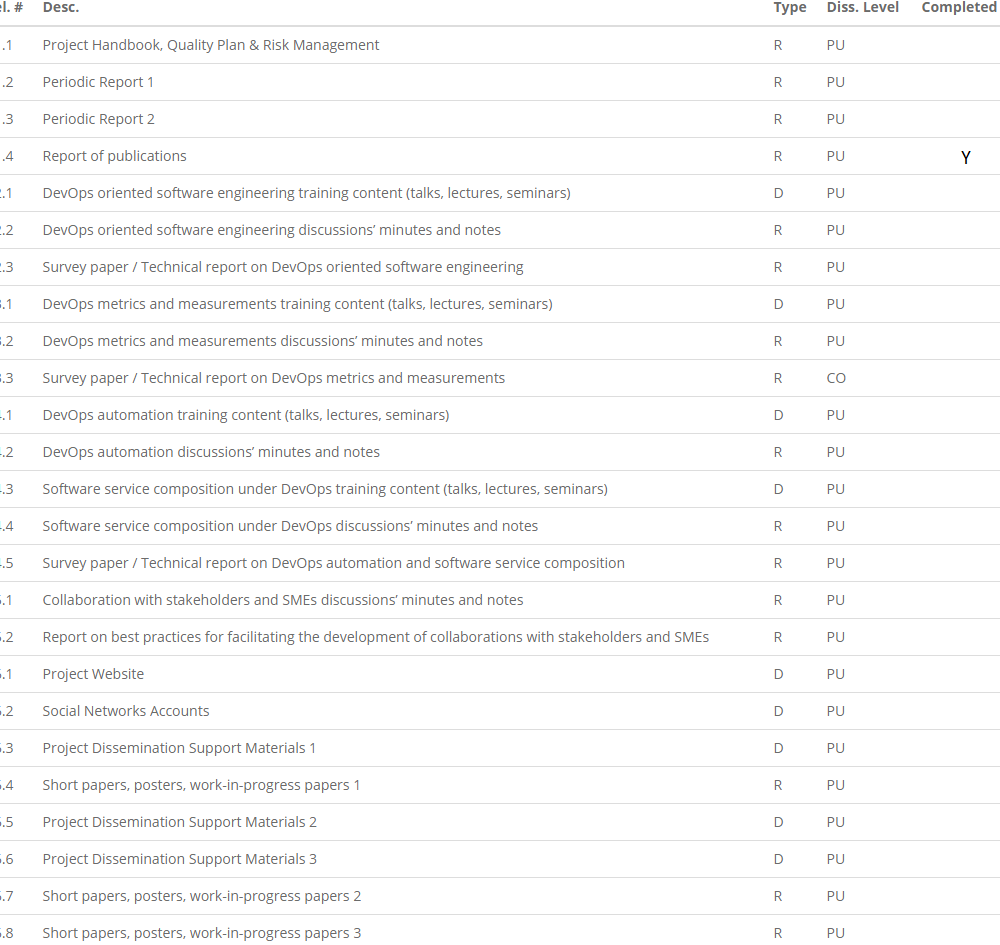Select Survey paper on DevOps metrics and measurements
This screenshot has height=945, width=1000.
(273, 378)
